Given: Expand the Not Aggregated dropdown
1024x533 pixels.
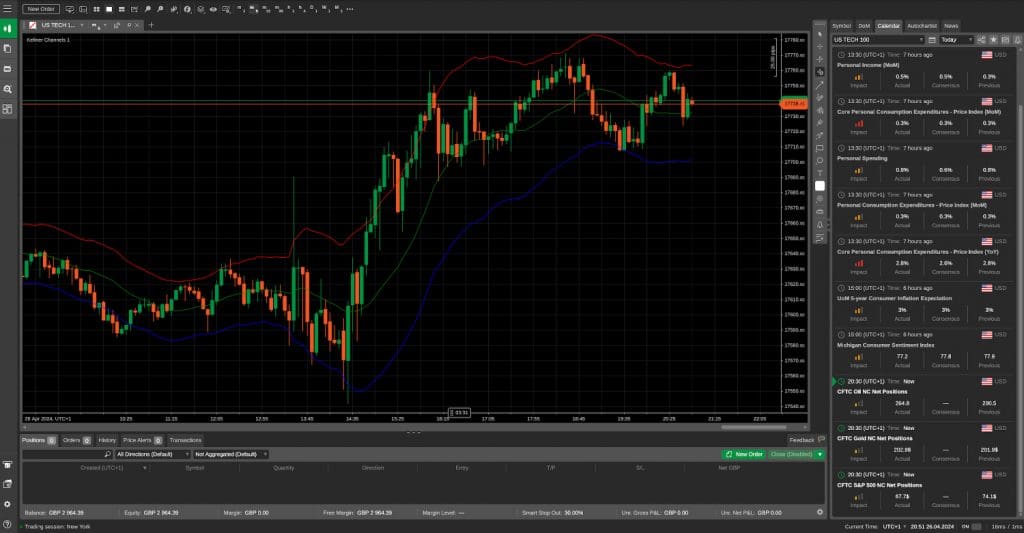Looking at the screenshot, I should 231,454.
